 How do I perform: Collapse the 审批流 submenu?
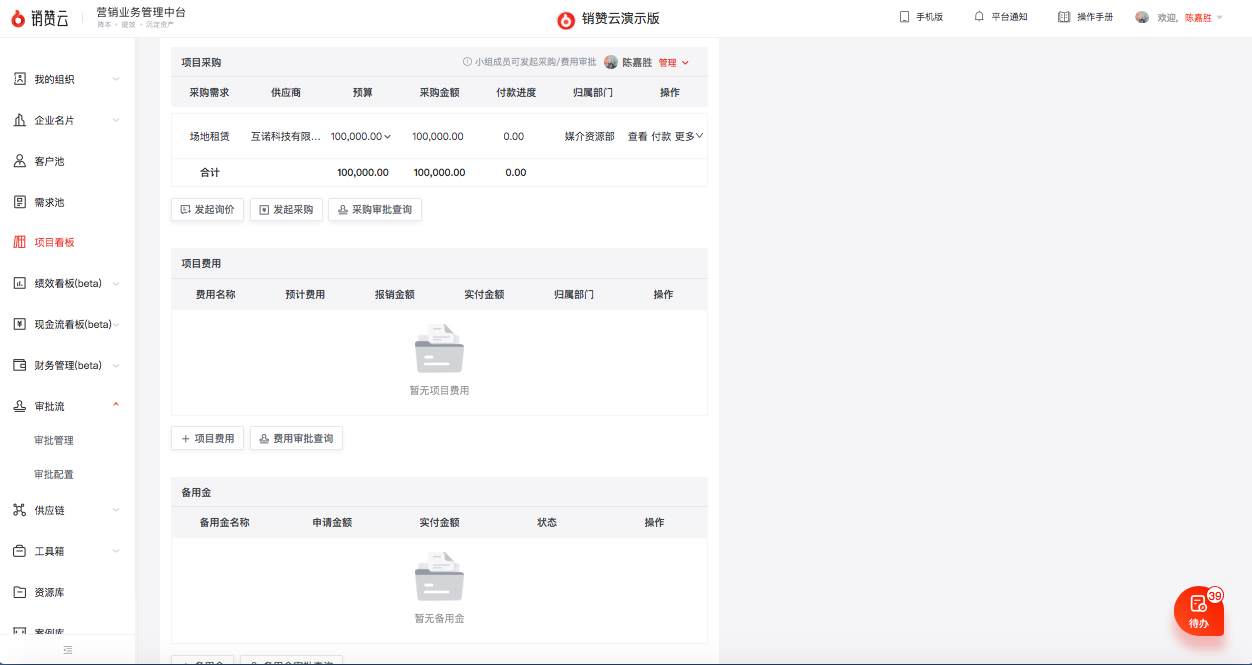(x=116, y=405)
